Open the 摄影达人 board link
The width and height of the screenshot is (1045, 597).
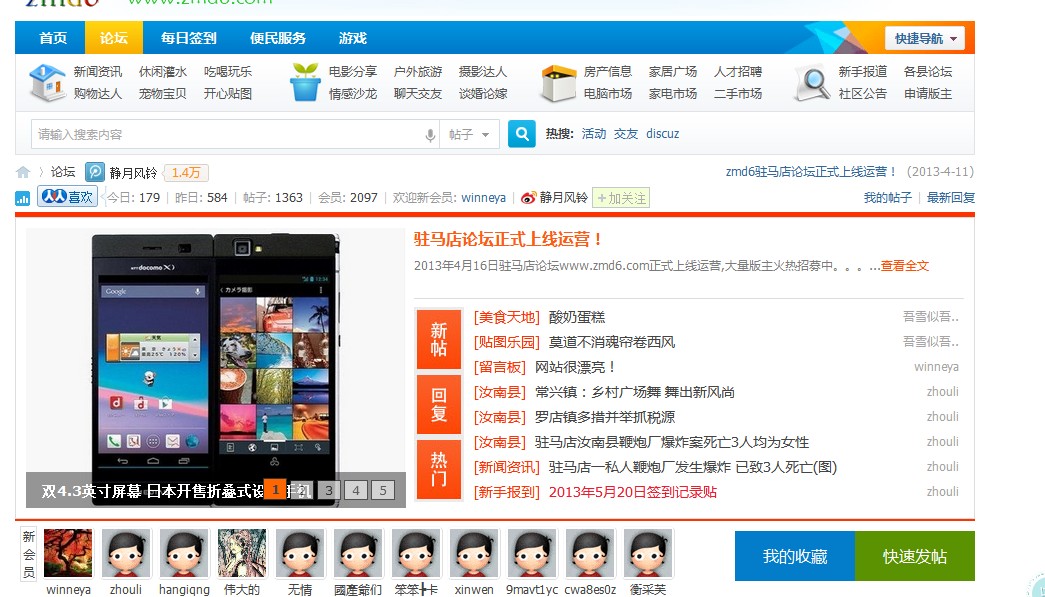coord(483,72)
